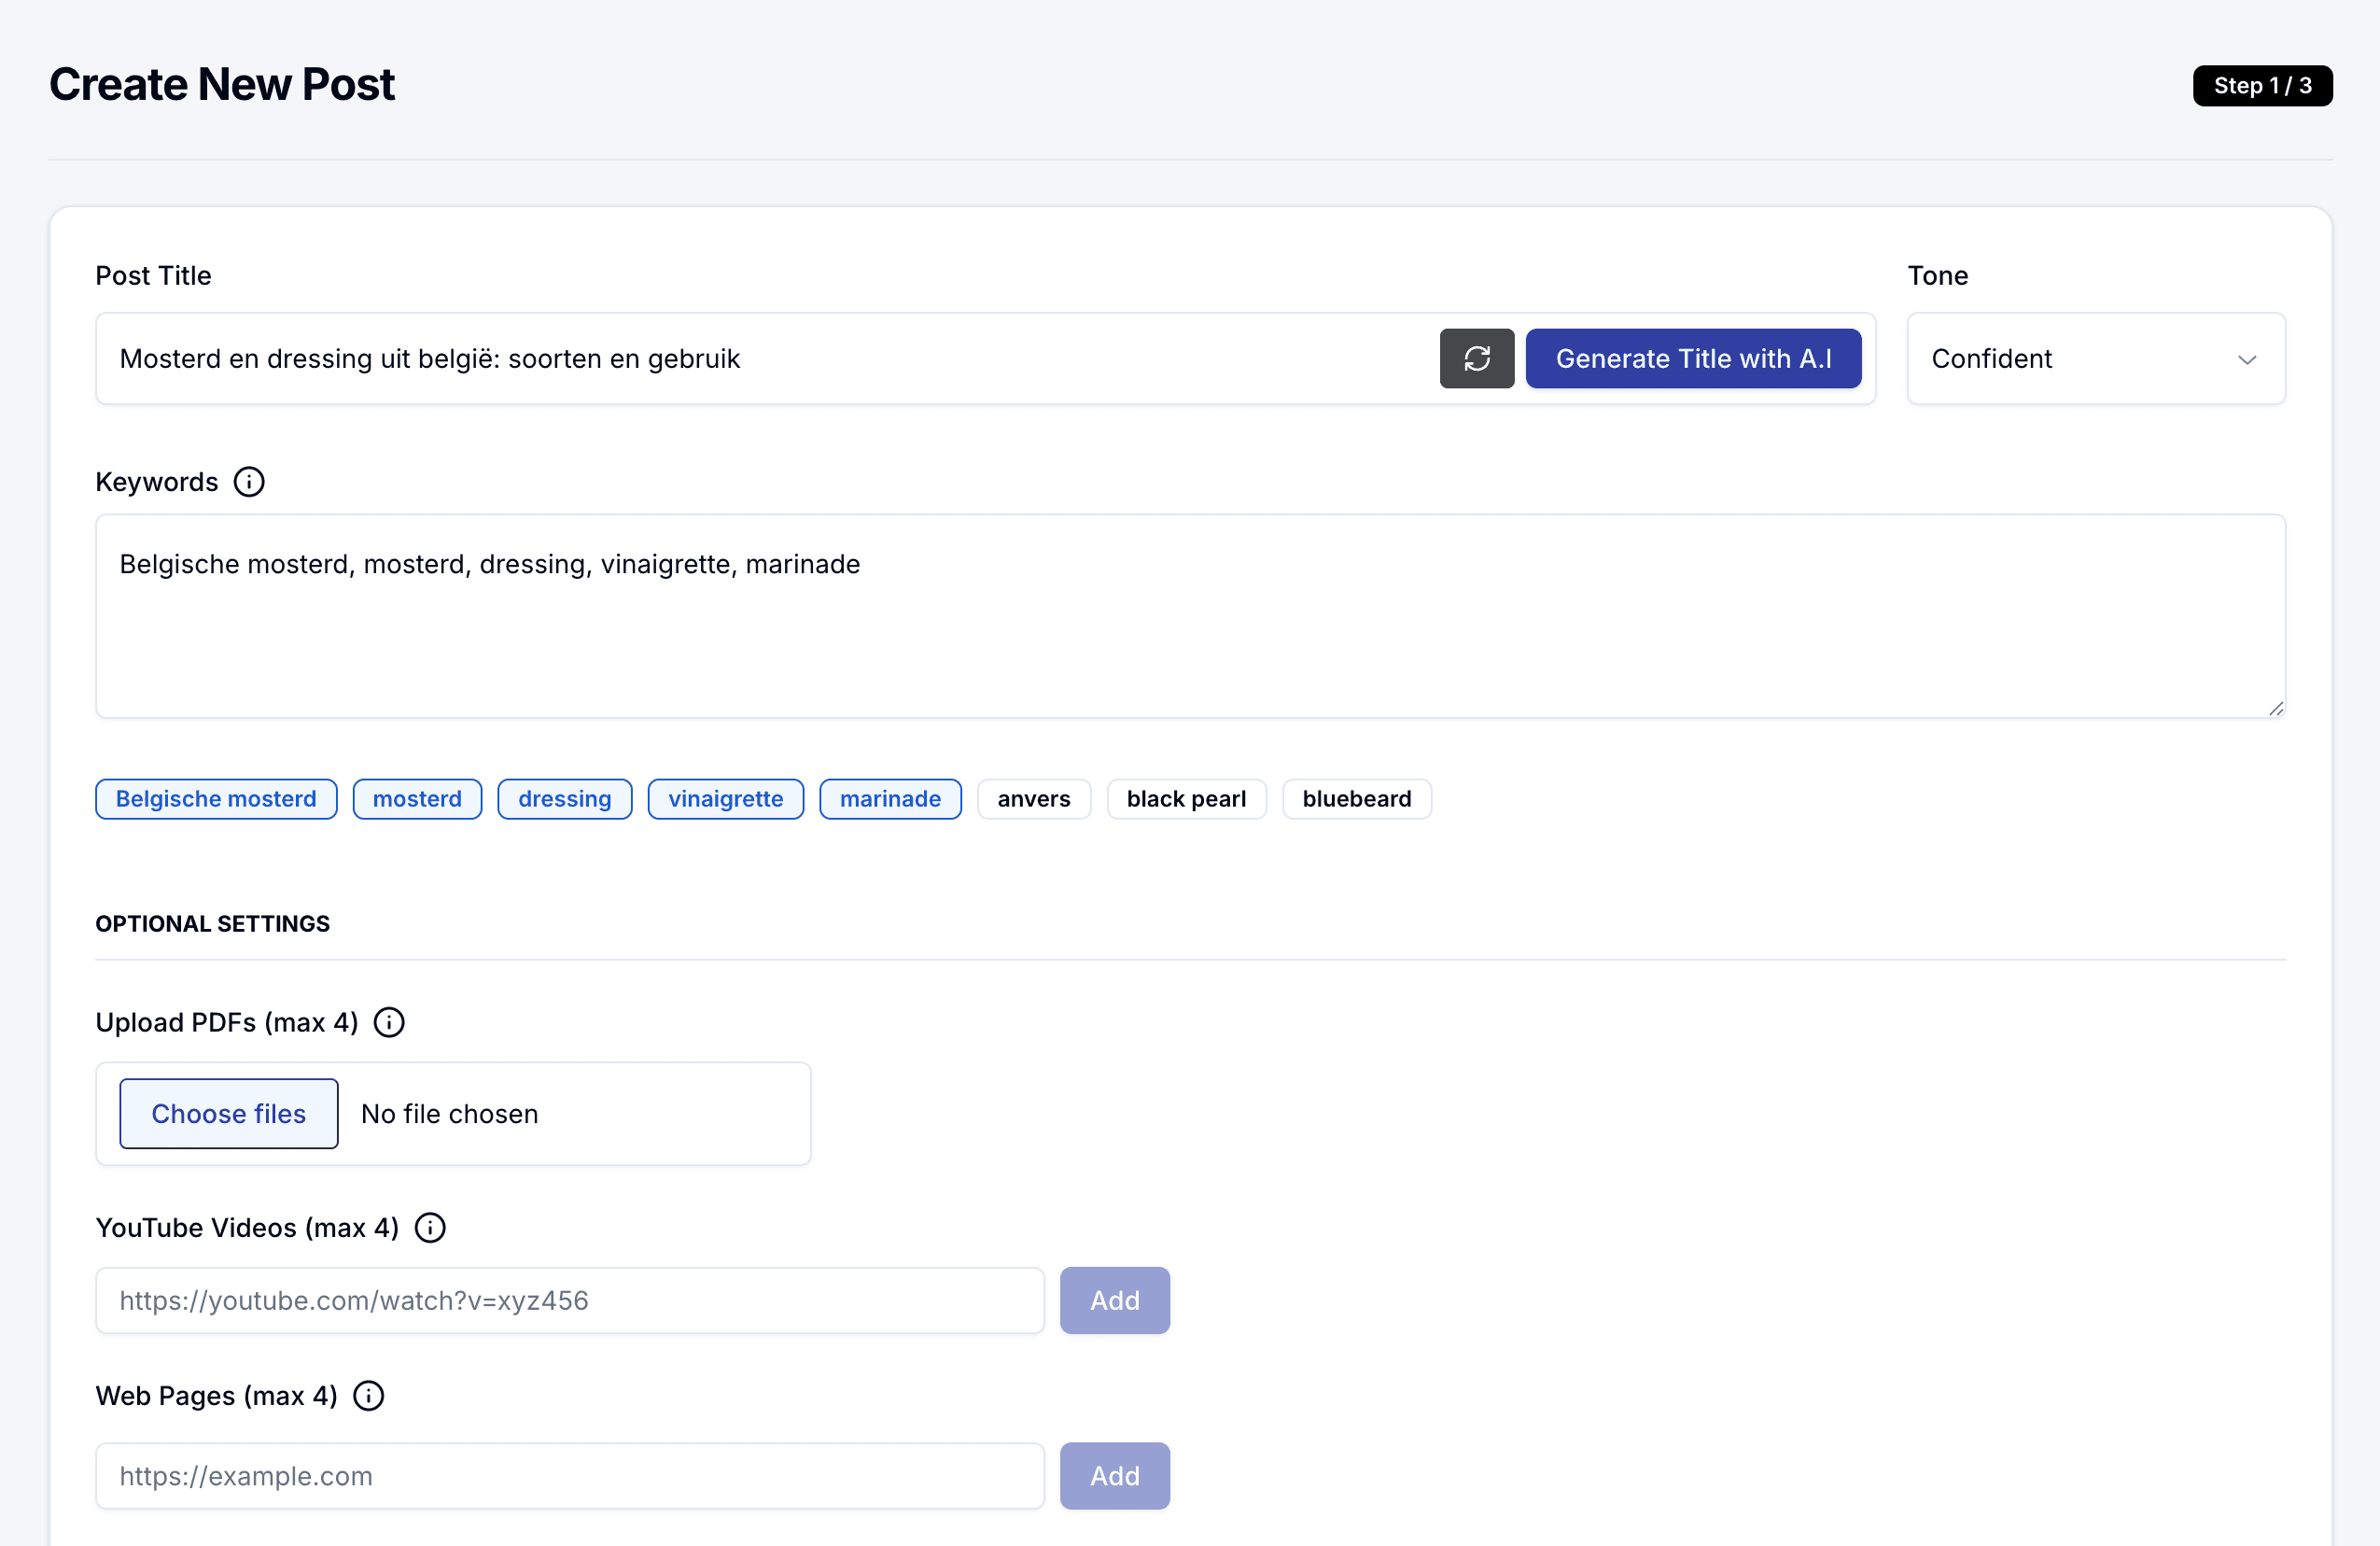The height and width of the screenshot is (1546, 2380).
Task: Select the black pearl keyword suggestion
Action: point(1186,799)
